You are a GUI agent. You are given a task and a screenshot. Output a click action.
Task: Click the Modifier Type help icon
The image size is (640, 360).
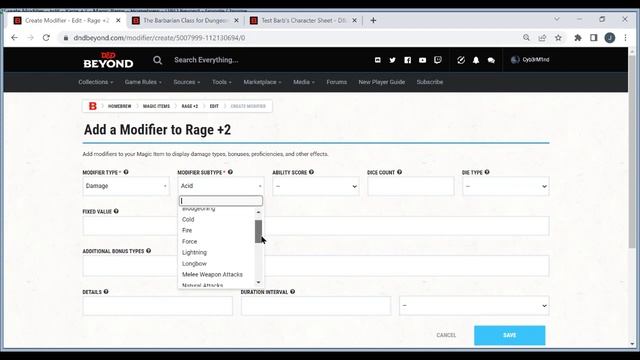pyautogui.click(x=126, y=172)
